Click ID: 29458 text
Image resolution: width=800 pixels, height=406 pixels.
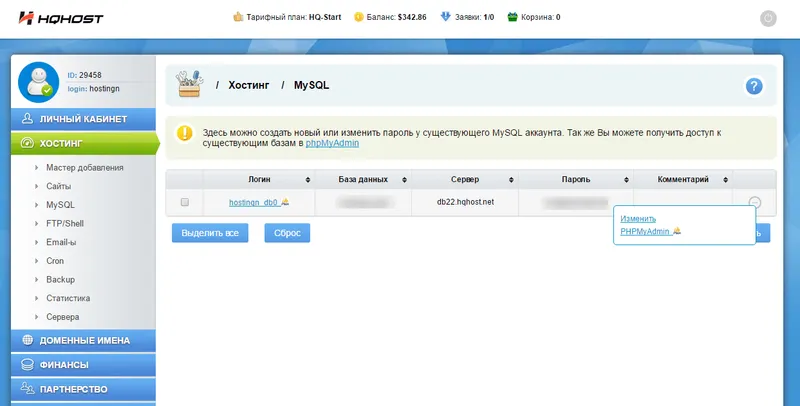click(x=85, y=75)
